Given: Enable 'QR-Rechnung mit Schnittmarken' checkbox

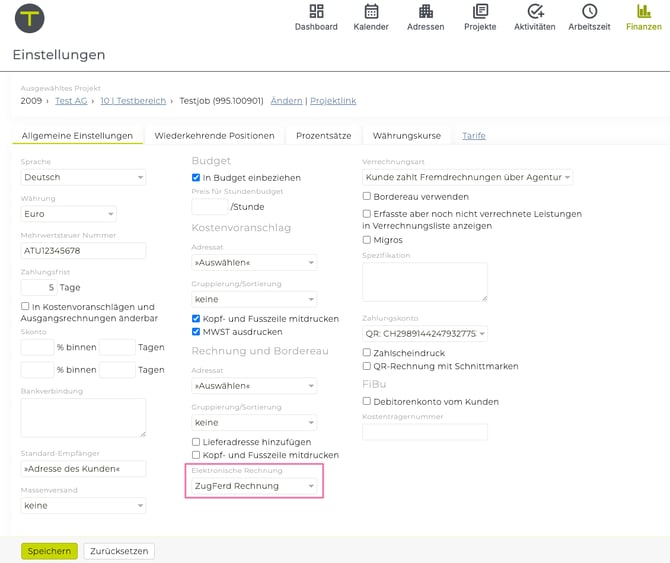Looking at the screenshot, I should click(367, 366).
